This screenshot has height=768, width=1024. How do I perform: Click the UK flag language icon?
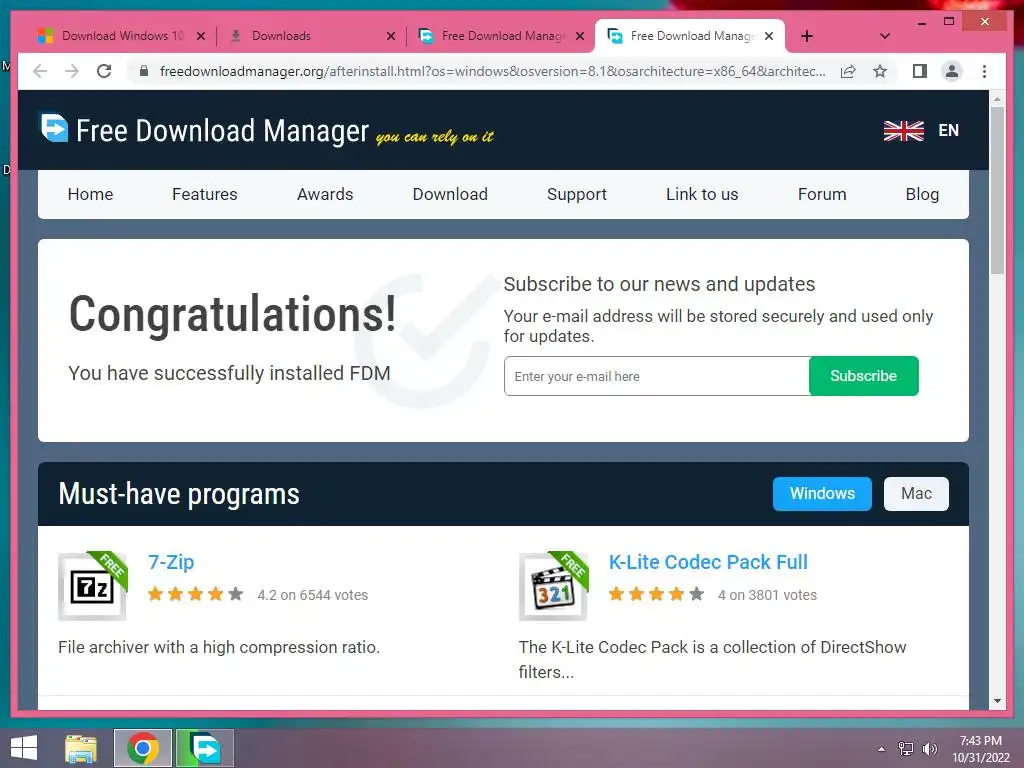[x=903, y=131]
